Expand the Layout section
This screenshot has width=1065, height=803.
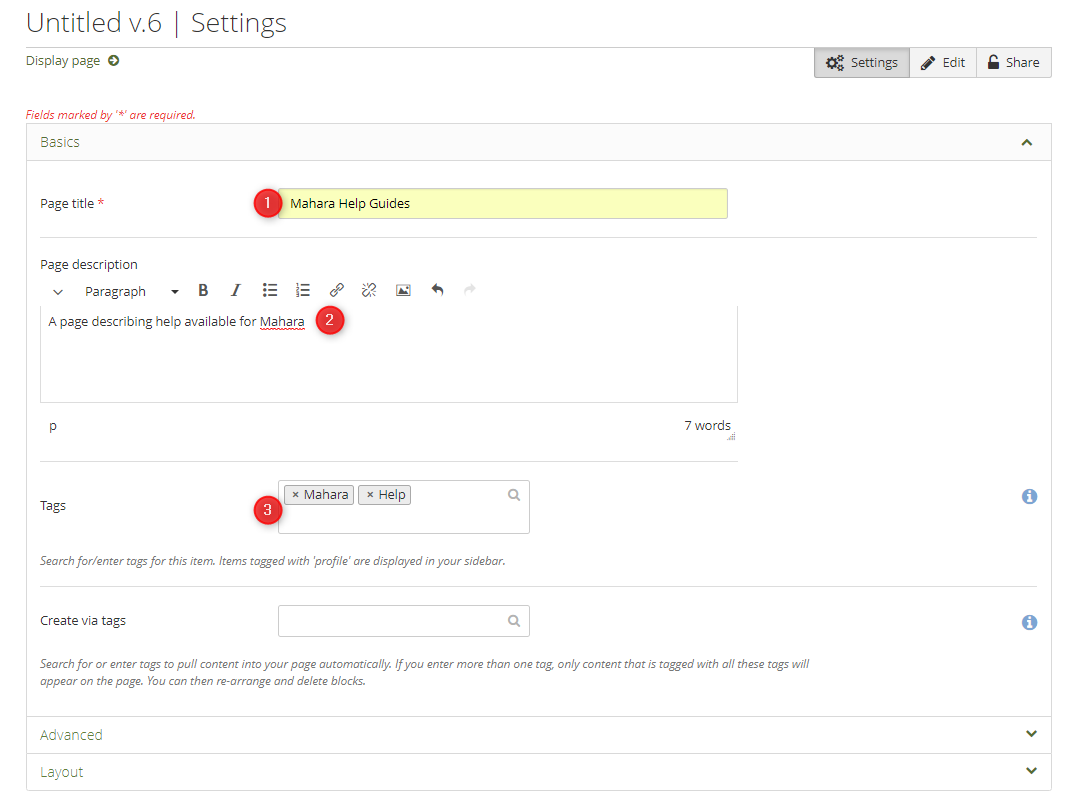538,772
